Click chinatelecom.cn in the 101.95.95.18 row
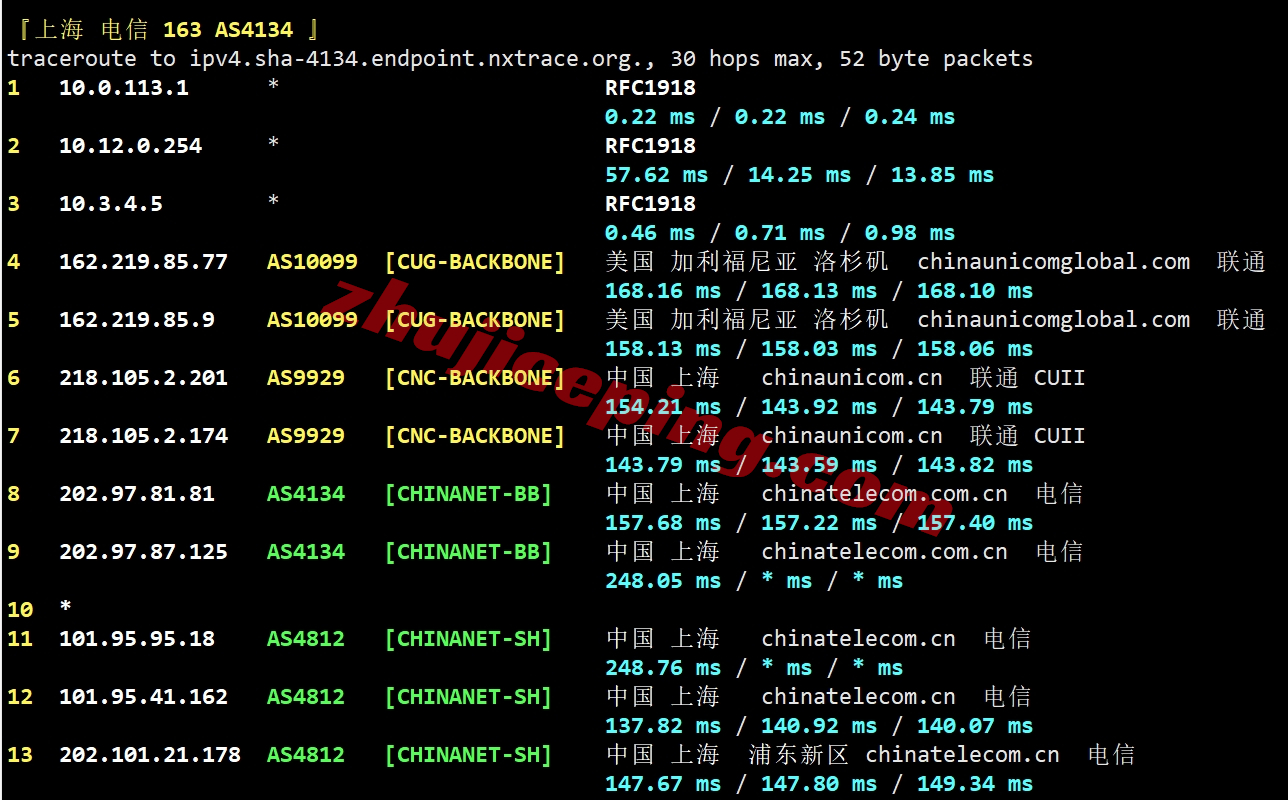This screenshot has width=1288, height=800. [859, 639]
